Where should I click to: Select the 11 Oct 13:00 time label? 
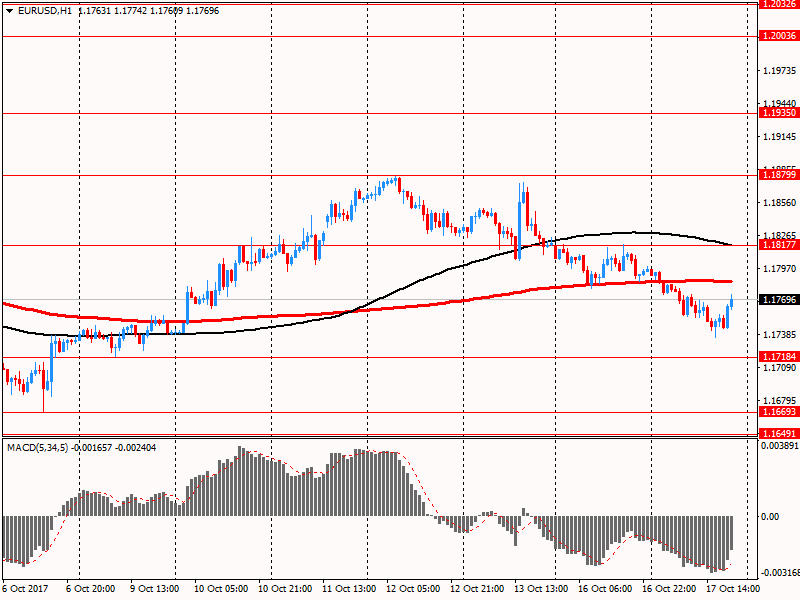coord(349,588)
